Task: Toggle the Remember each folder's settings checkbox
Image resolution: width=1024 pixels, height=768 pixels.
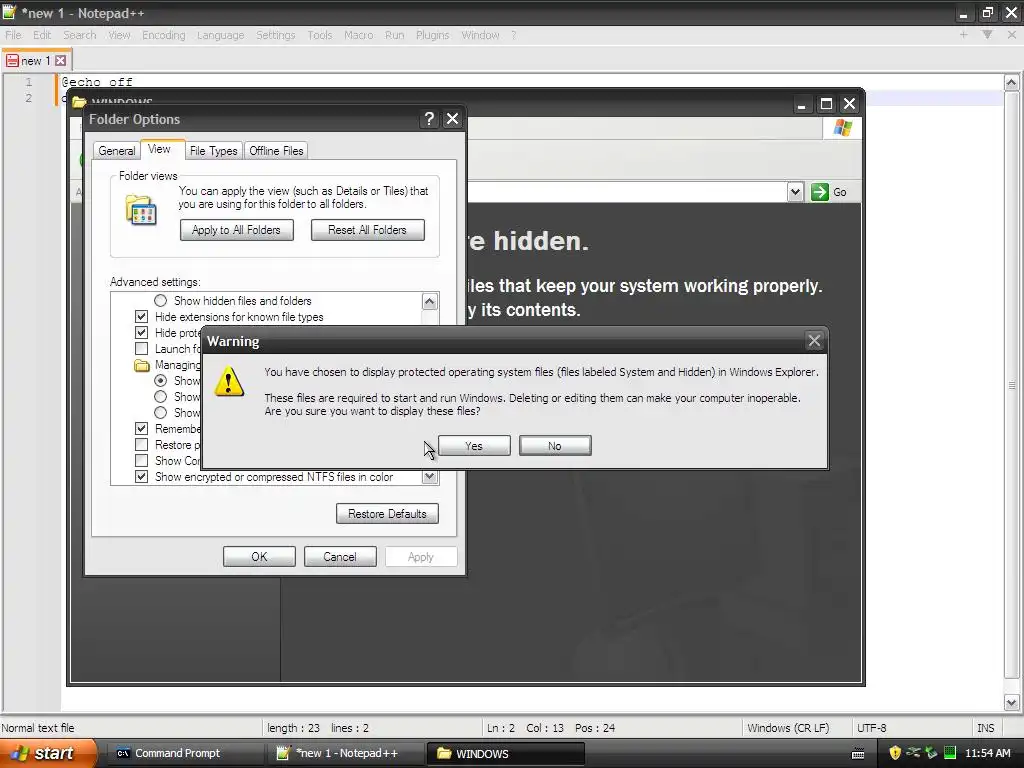Action: [x=142, y=429]
